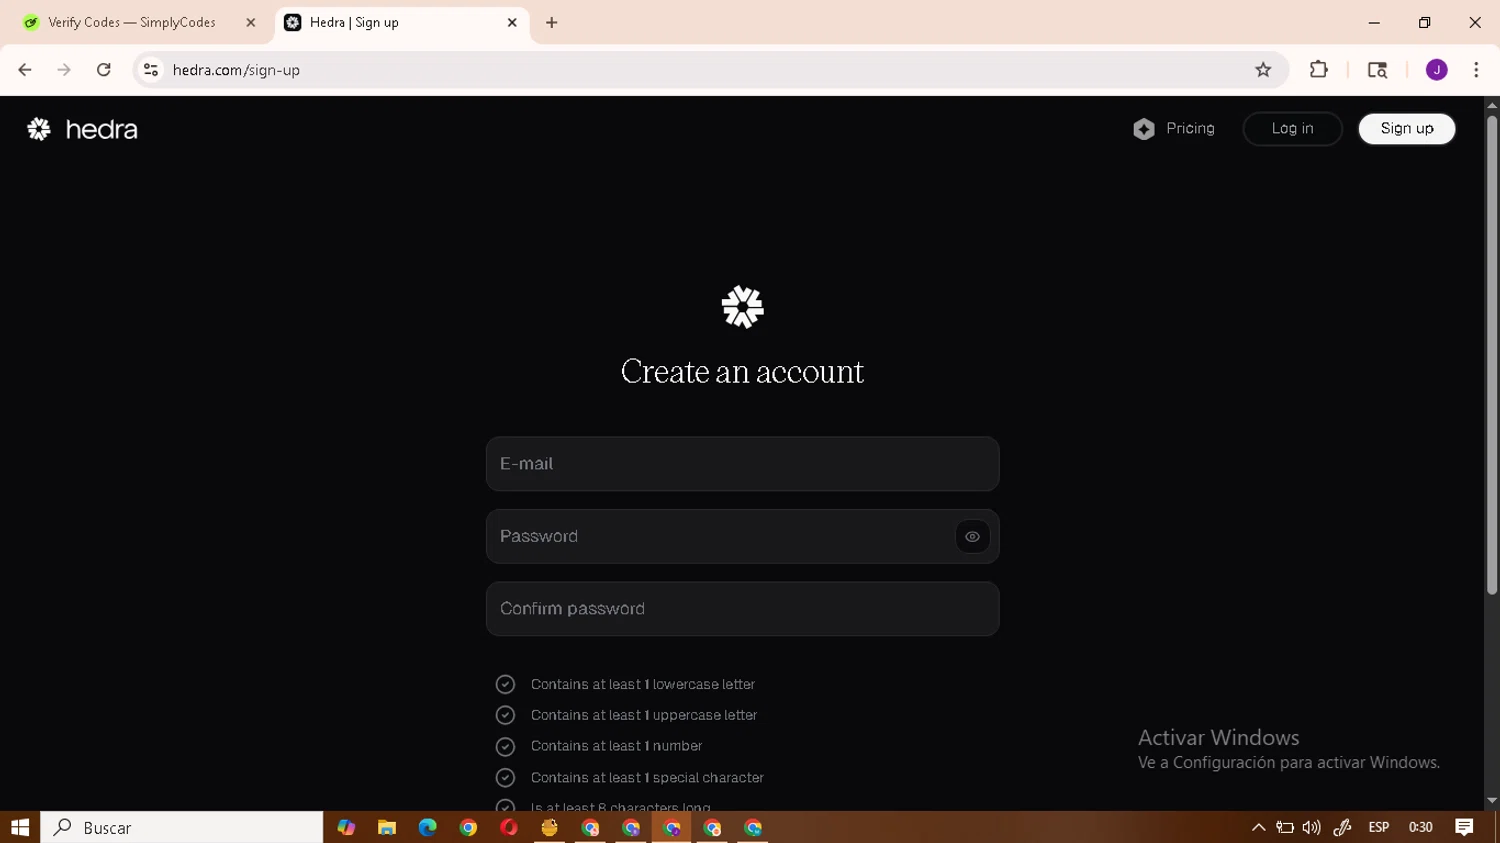The width and height of the screenshot is (1500, 843).
Task: Click the page's vertical scrollbar thumb
Action: (1492, 355)
